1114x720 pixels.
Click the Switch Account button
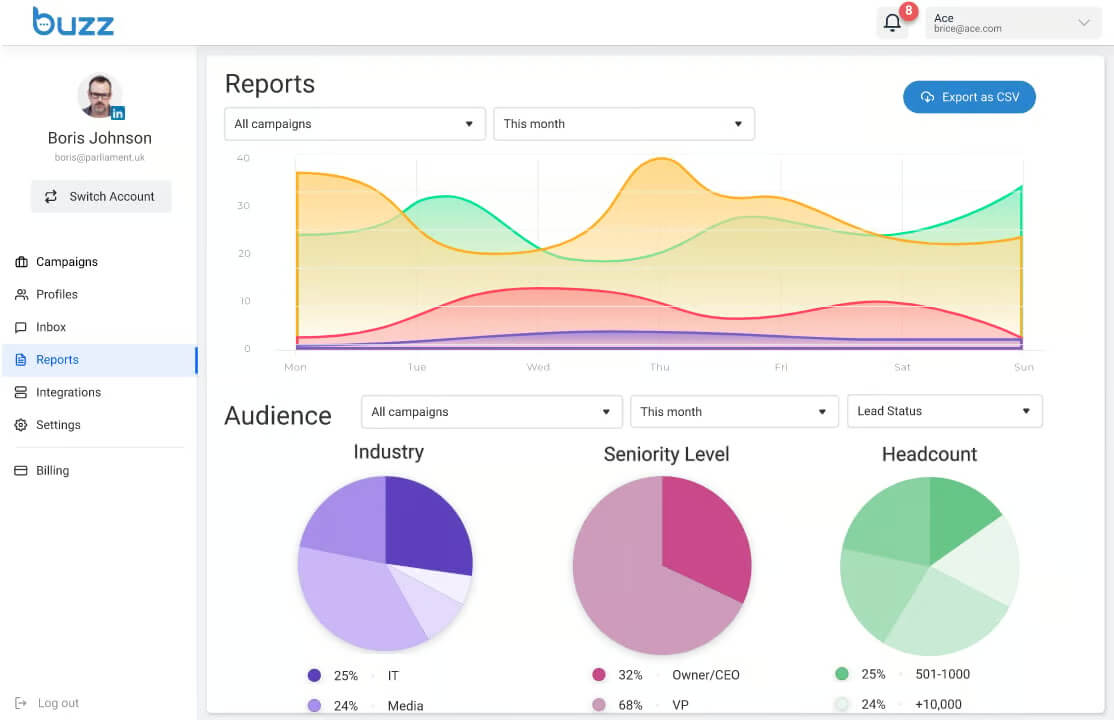click(x=101, y=196)
